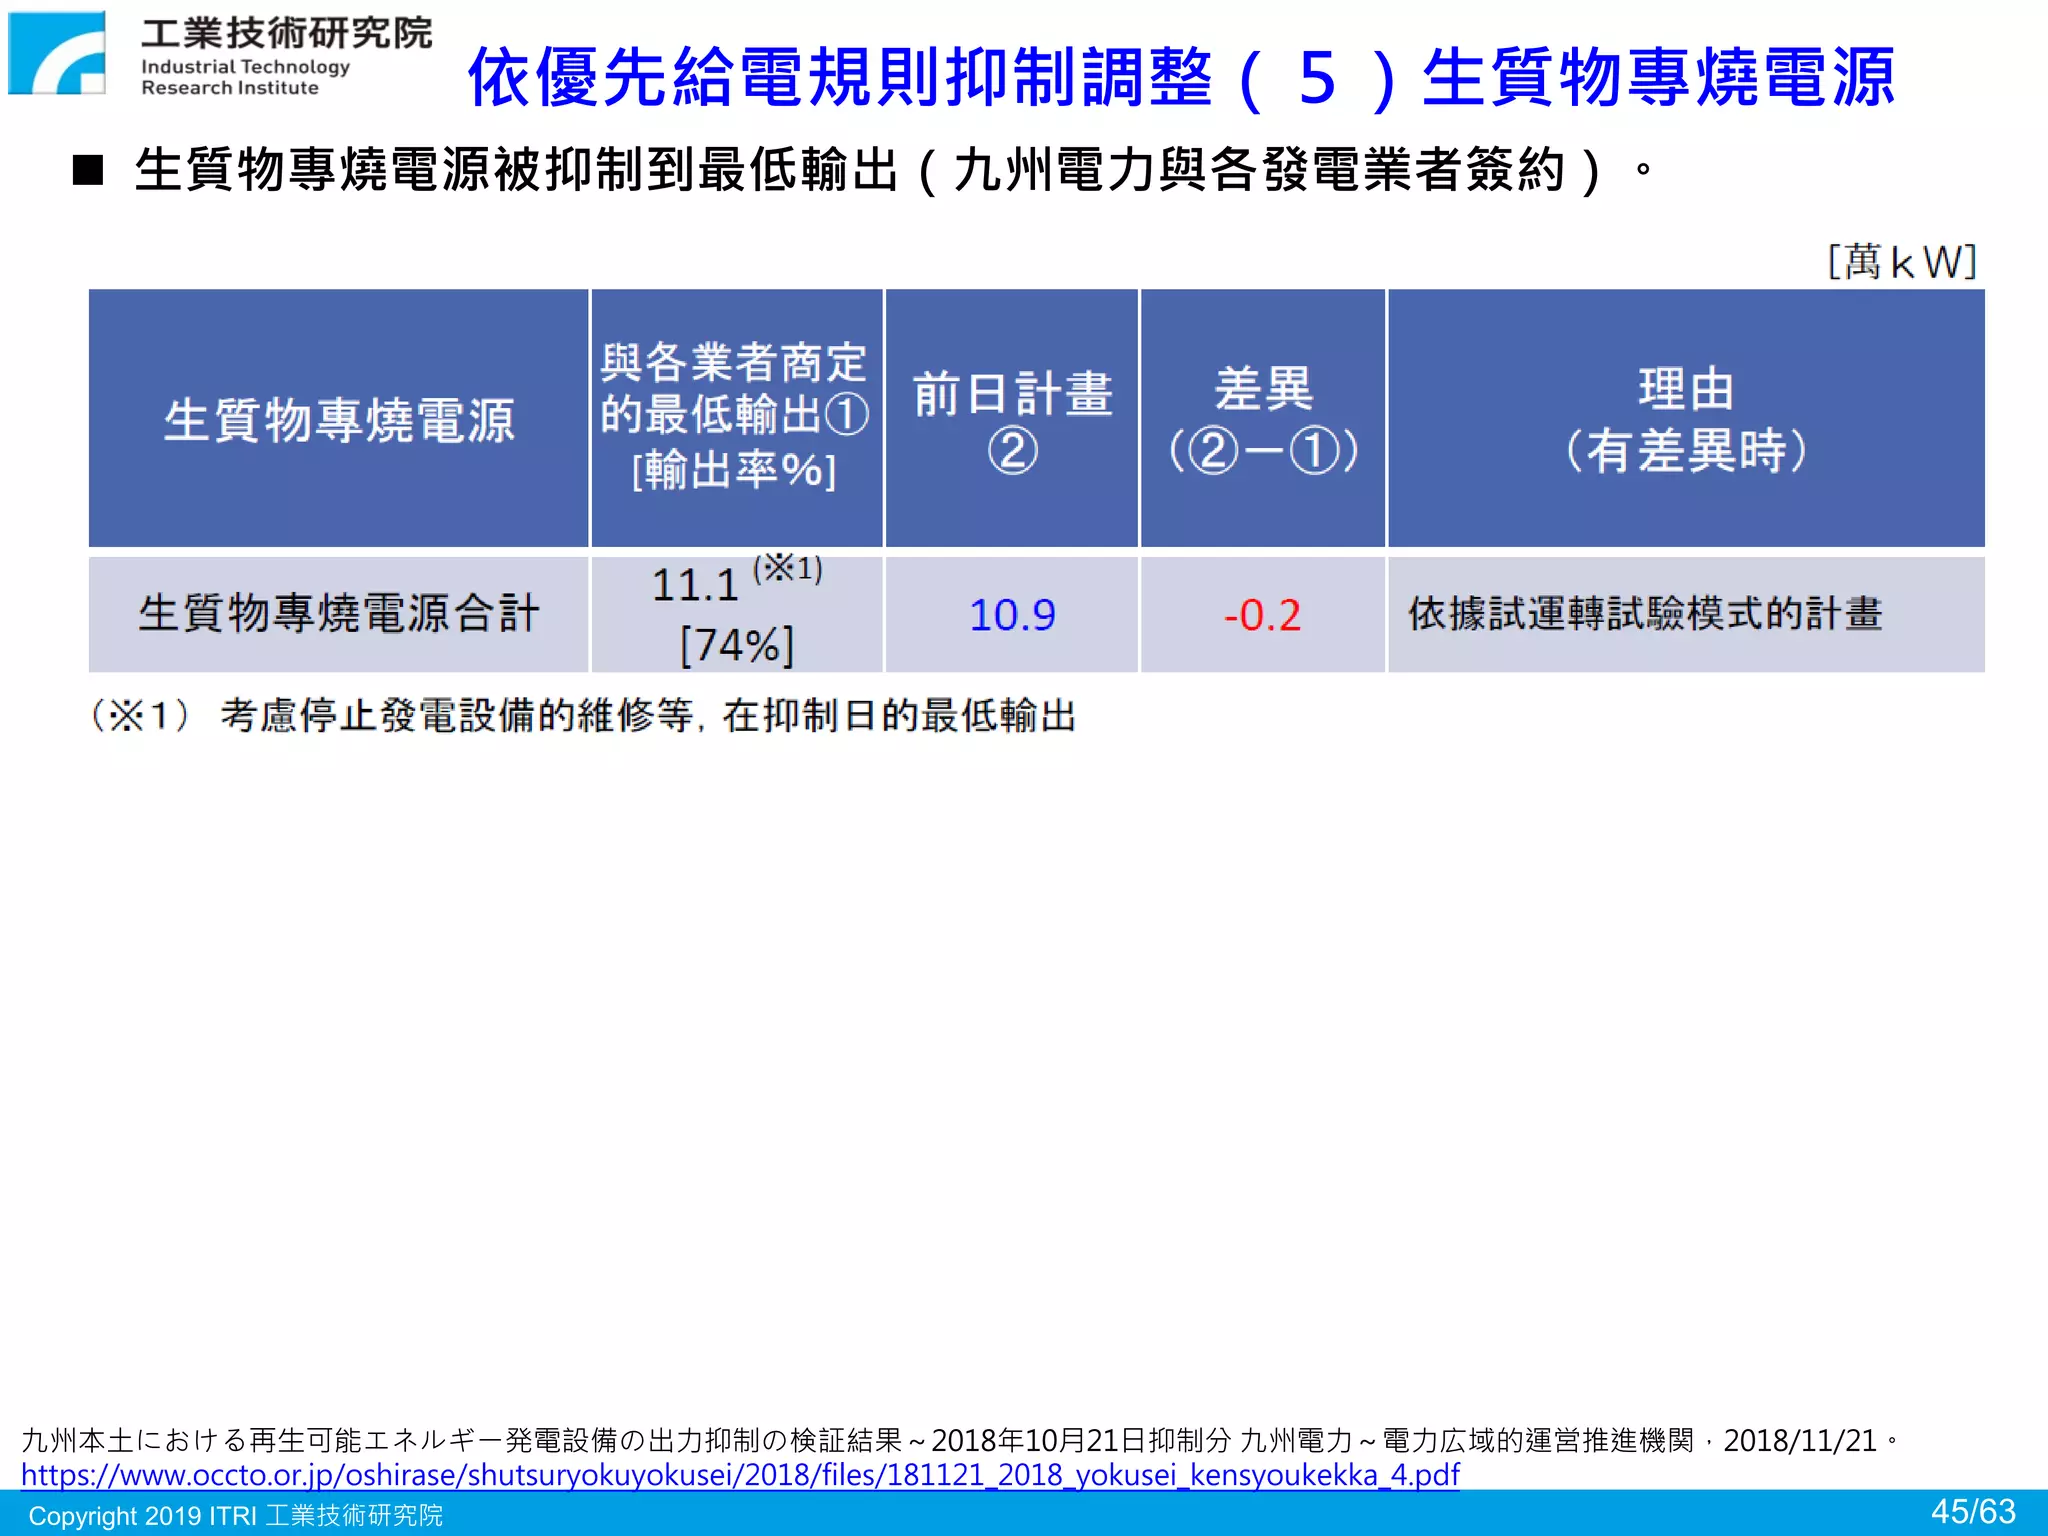
Task: Select the header cell 差異（②－①）
Action: 1263,419
